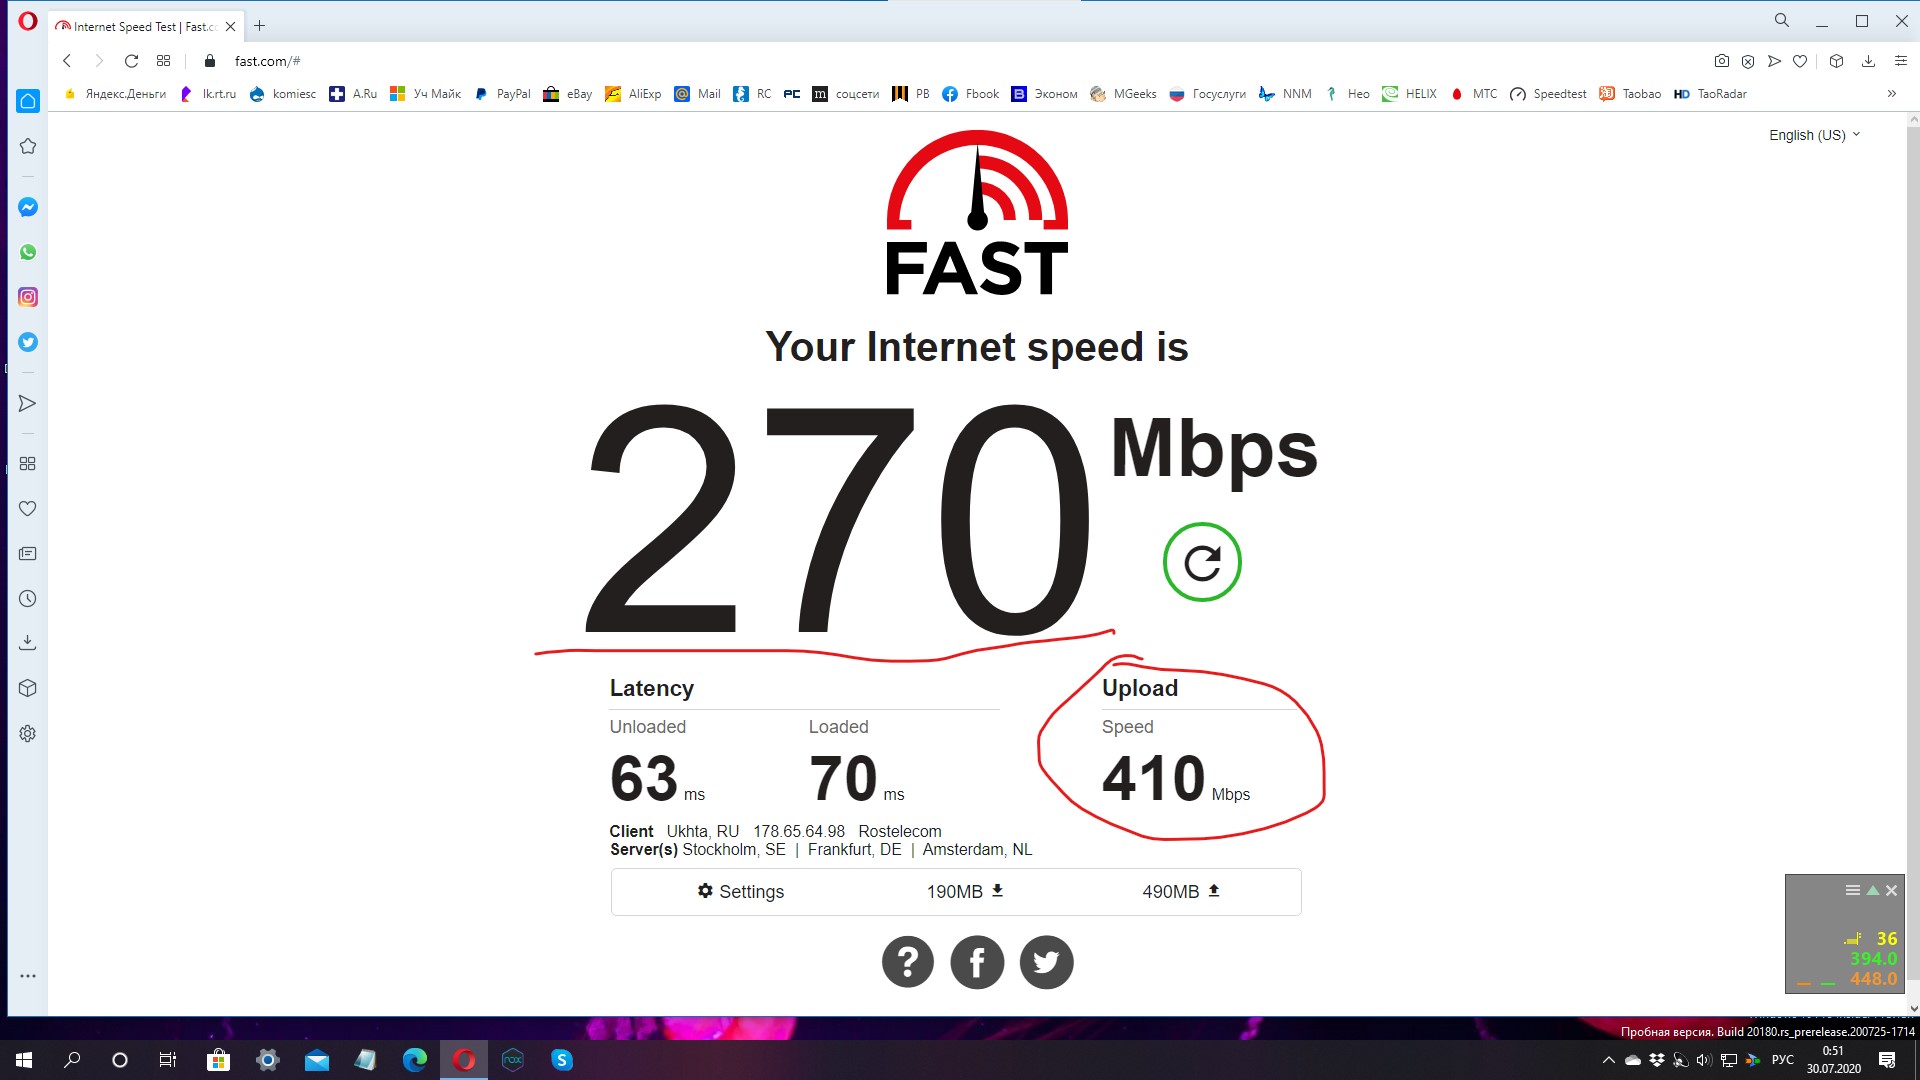Restart the speed test with reload circle
The height and width of the screenshot is (1080, 1920).
pyautogui.click(x=1202, y=562)
